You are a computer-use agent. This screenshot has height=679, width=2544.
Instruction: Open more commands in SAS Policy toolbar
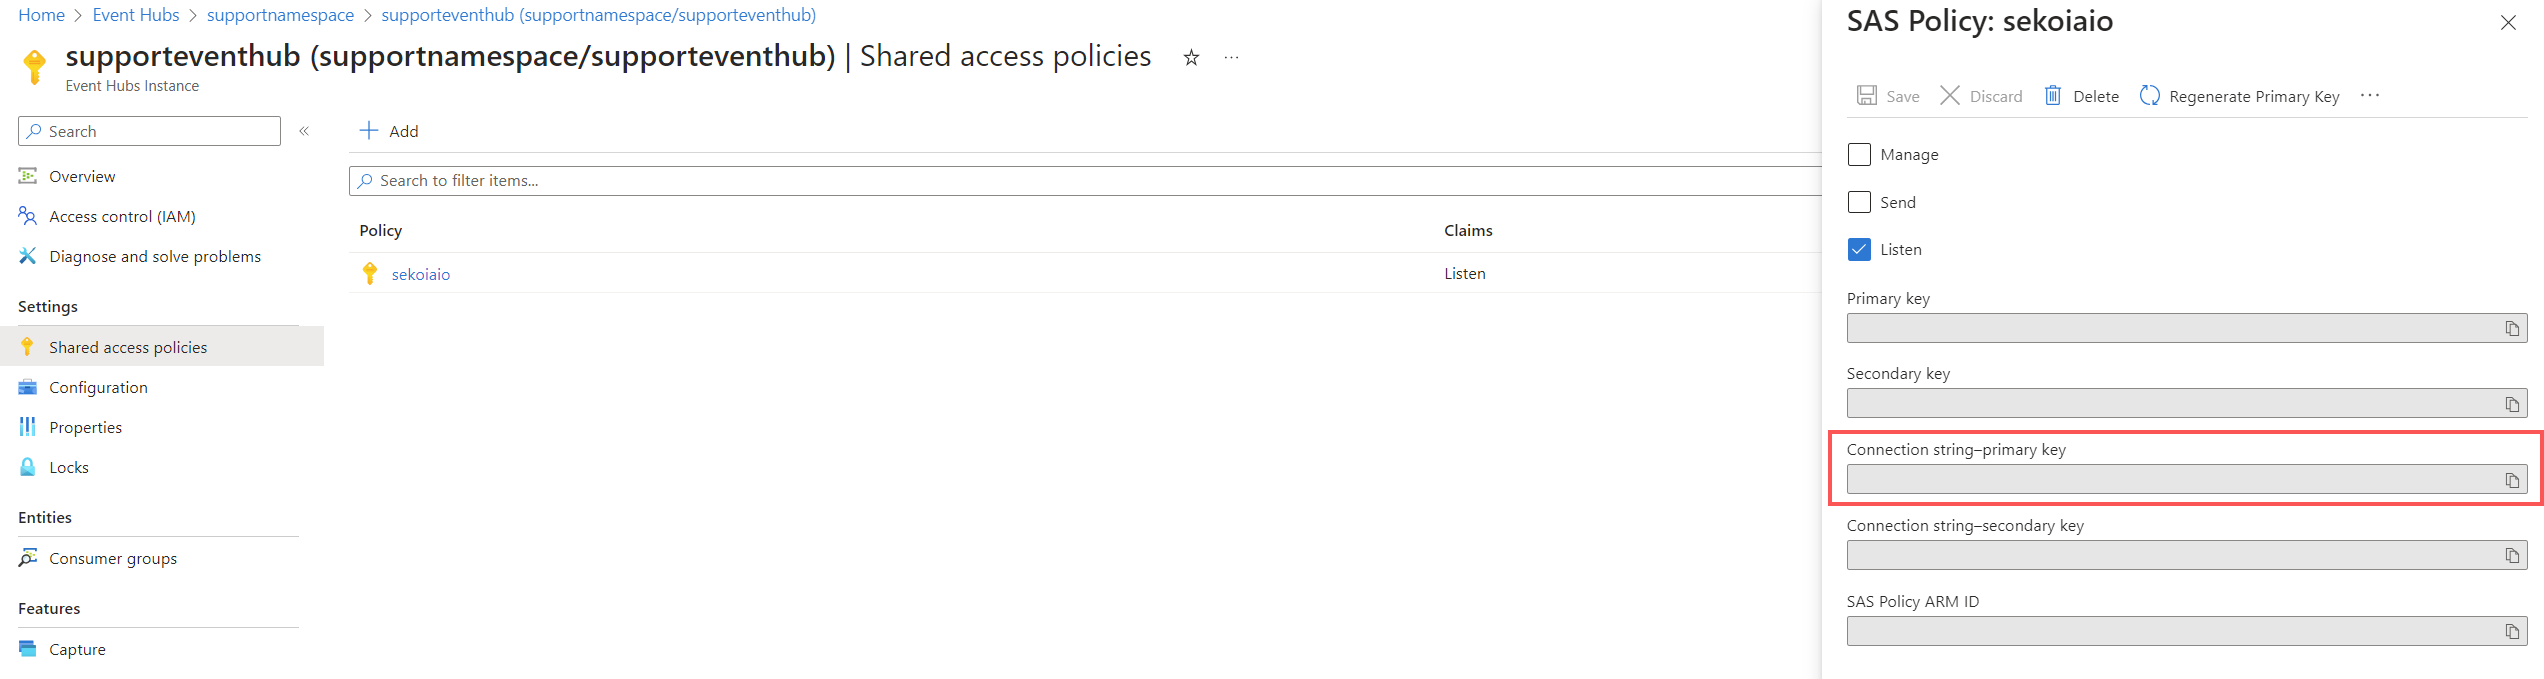point(2370,96)
